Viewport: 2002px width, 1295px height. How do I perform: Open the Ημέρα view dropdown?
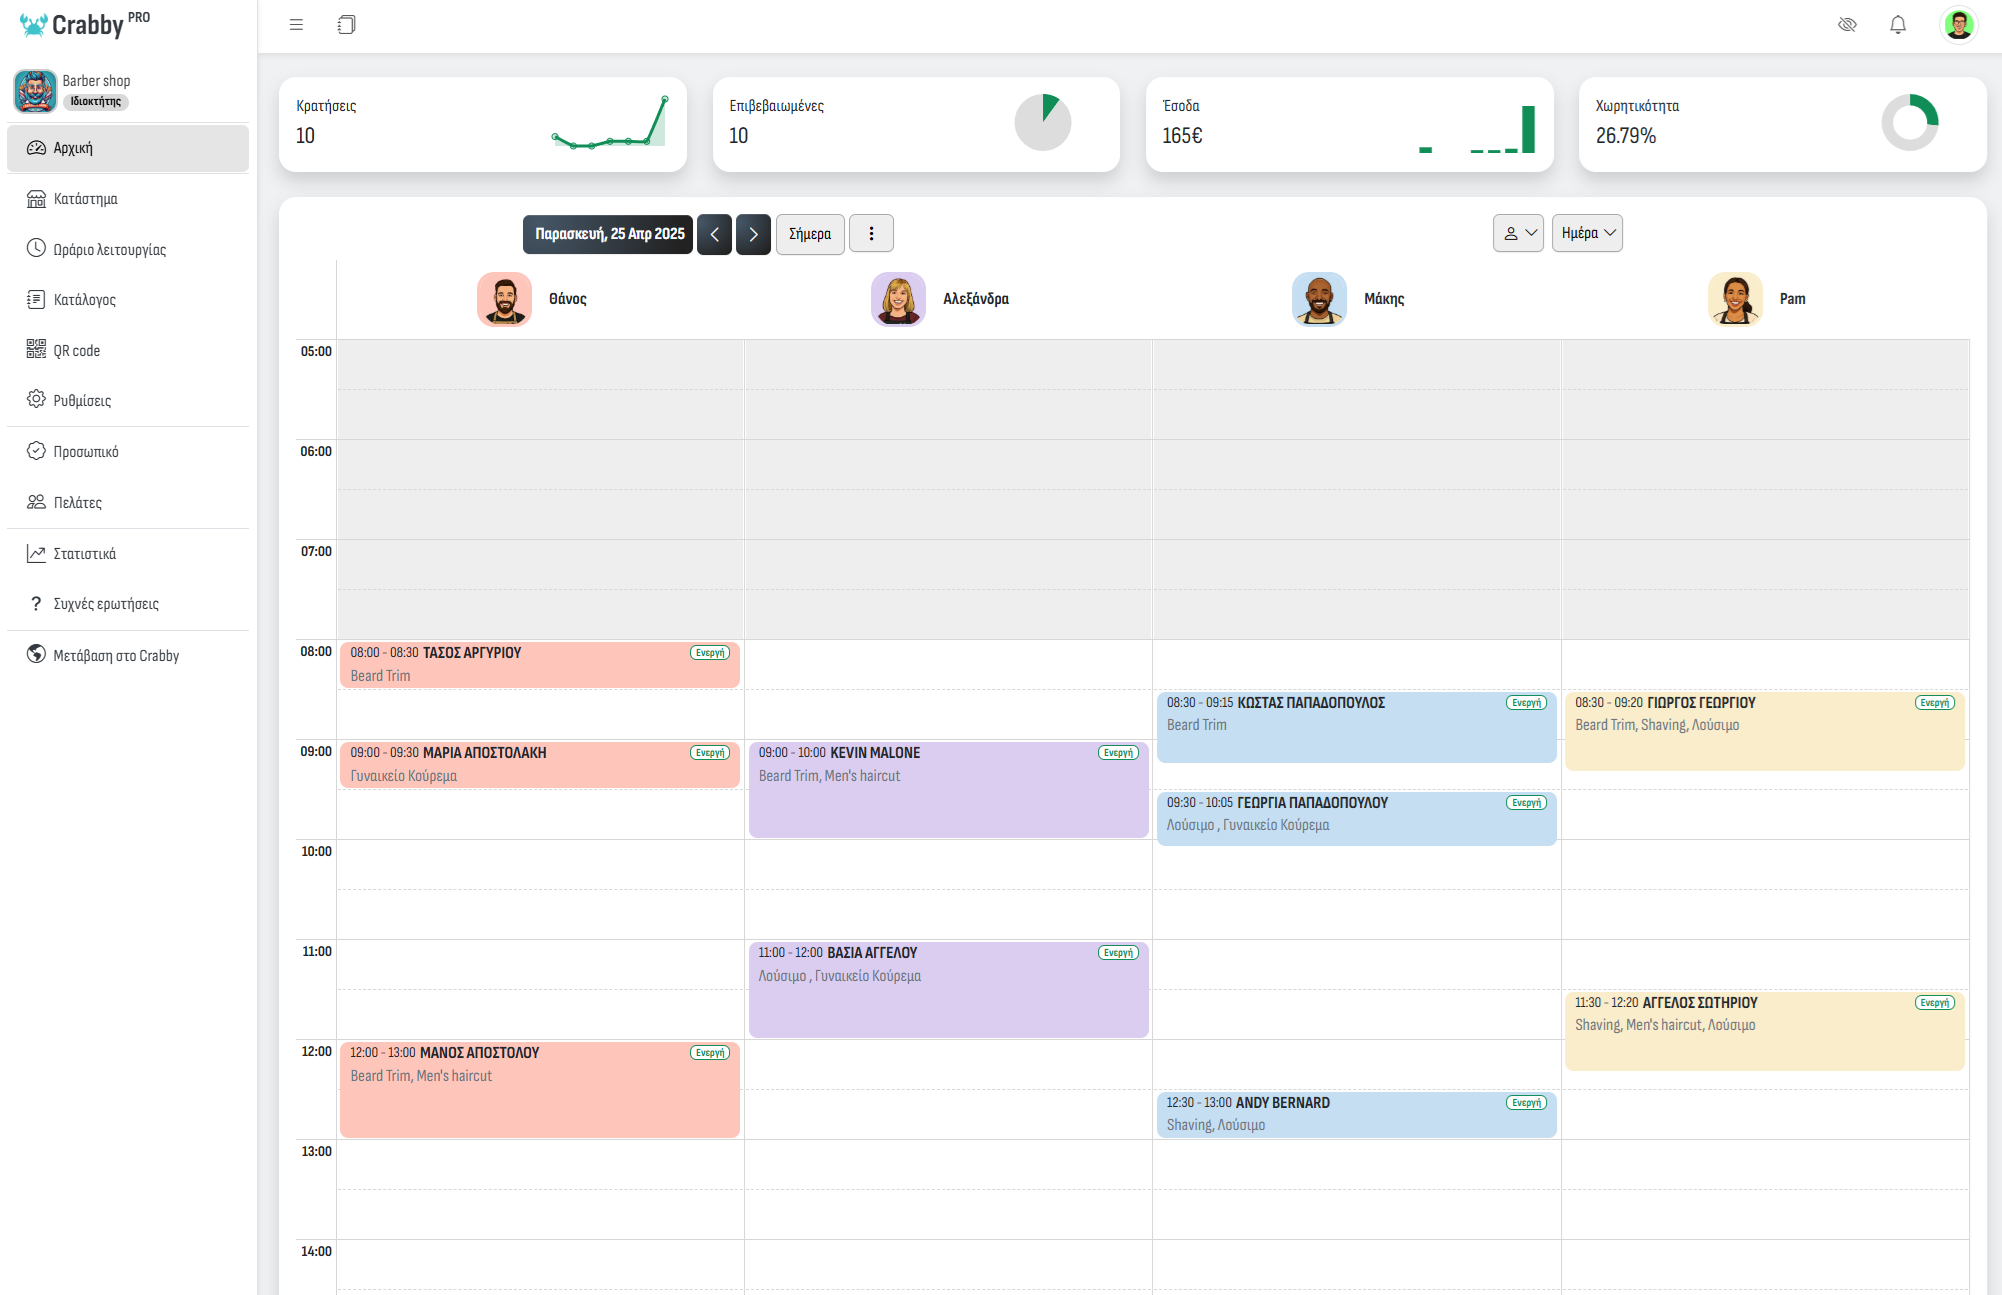pyautogui.click(x=1587, y=233)
